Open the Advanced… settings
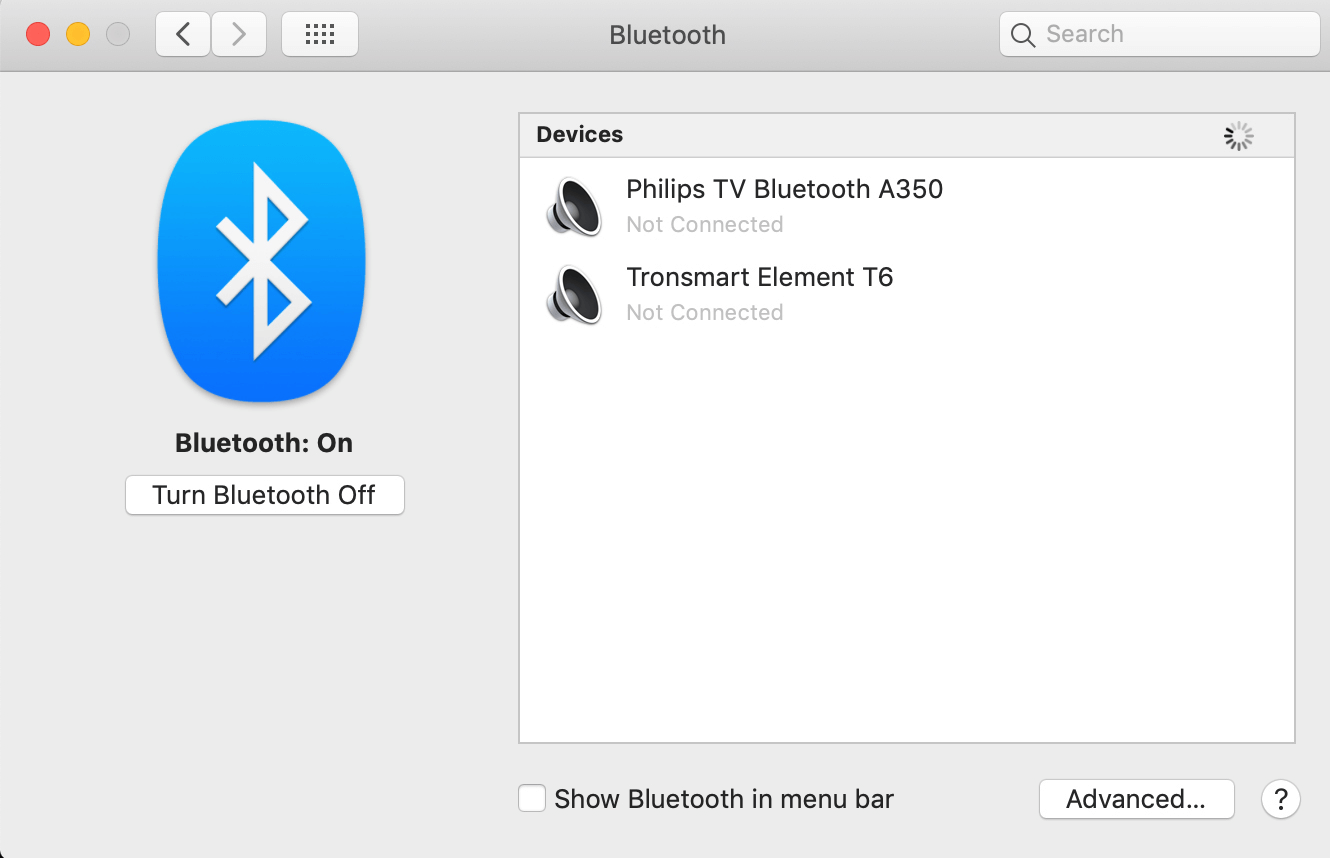Viewport: 1330px width, 858px height. coord(1136,799)
